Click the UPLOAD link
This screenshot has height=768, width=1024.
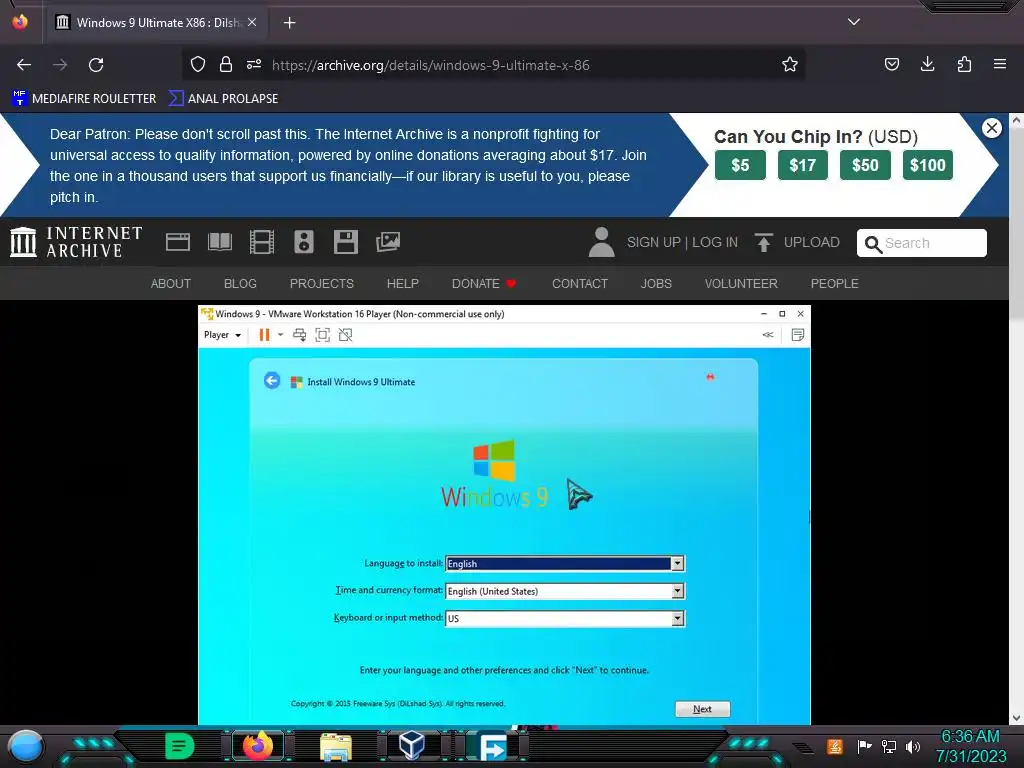(797, 242)
